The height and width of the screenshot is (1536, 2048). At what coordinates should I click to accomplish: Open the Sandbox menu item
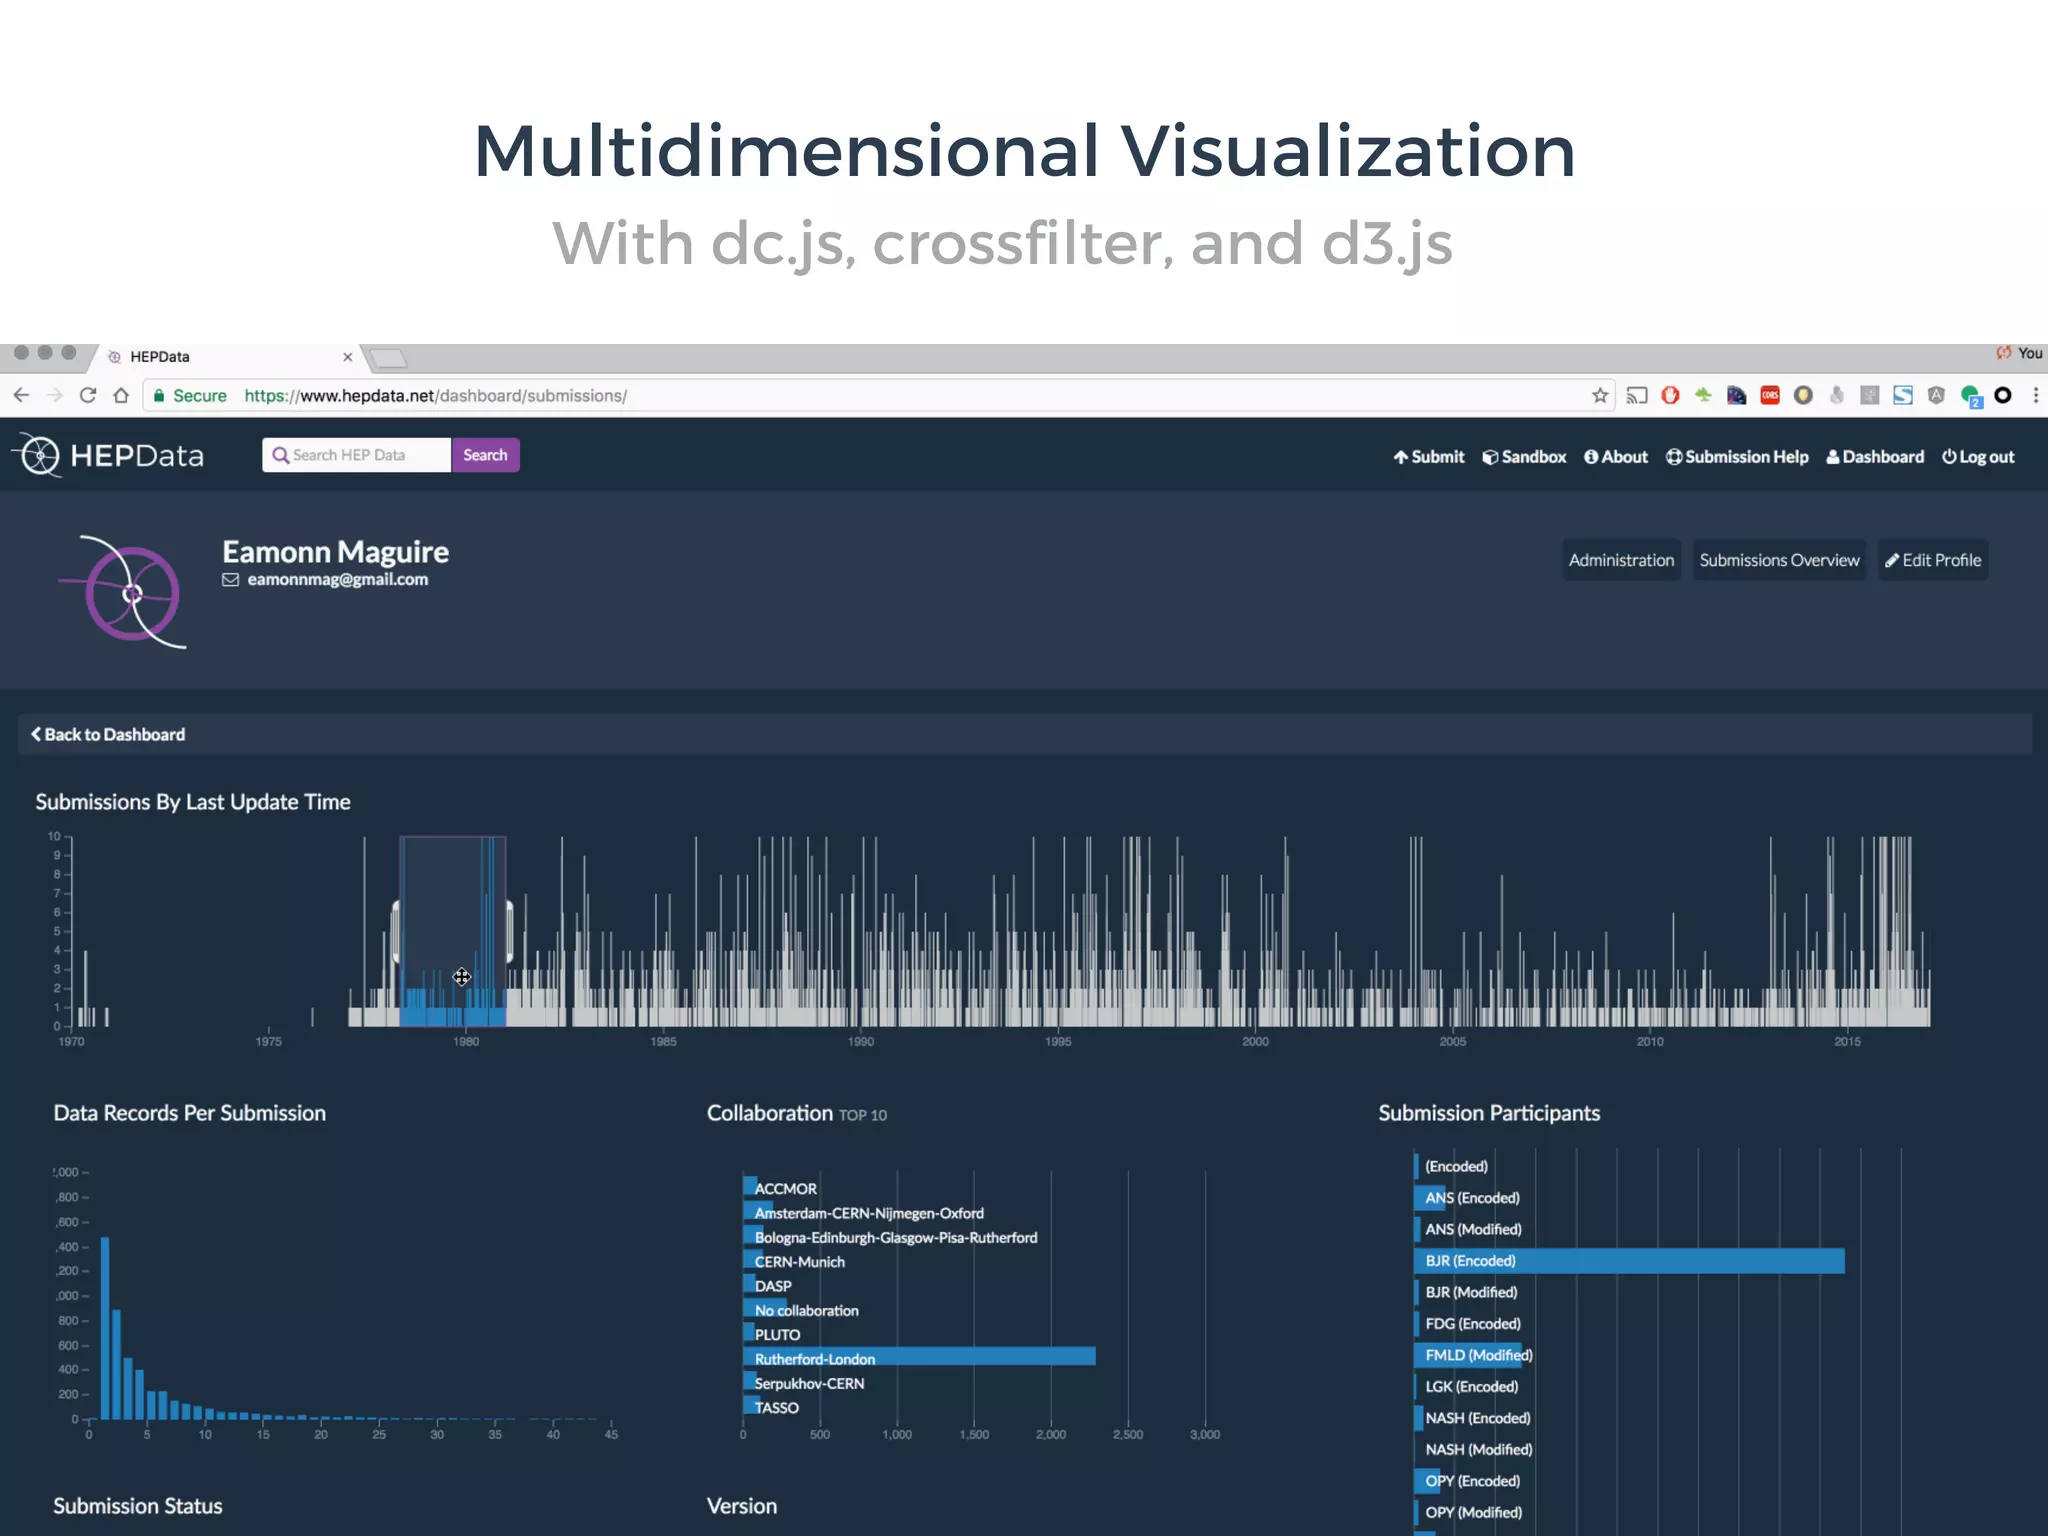[1524, 457]
